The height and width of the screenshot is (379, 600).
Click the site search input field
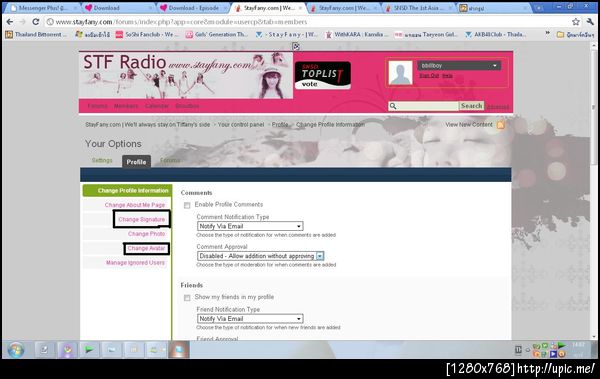428,106
